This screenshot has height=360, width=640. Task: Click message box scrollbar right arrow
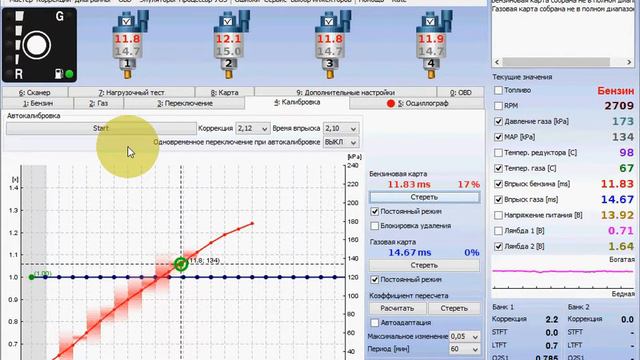coord(629,62)
